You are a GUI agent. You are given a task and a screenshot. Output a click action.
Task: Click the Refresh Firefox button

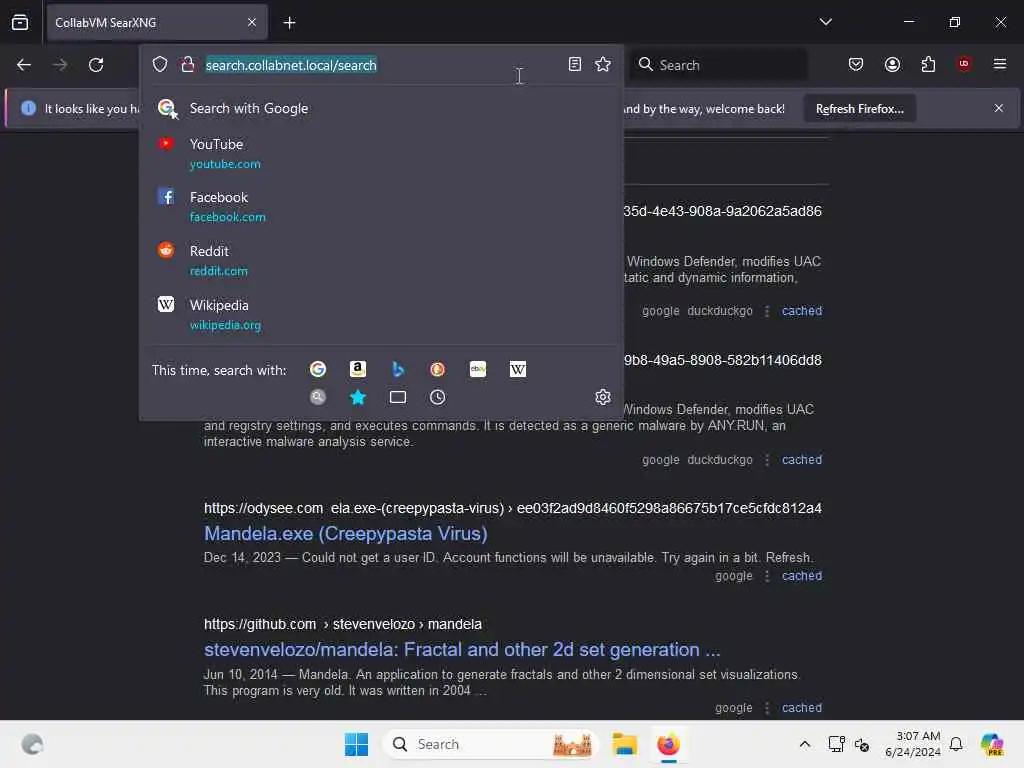click(x=859, y=108)
